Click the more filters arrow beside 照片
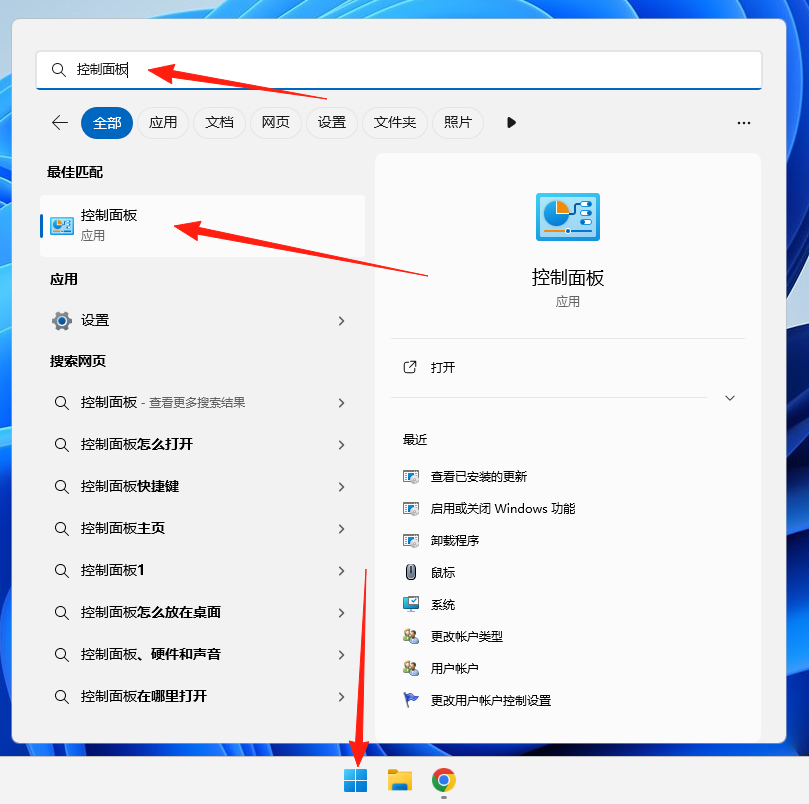 (510, 122)
